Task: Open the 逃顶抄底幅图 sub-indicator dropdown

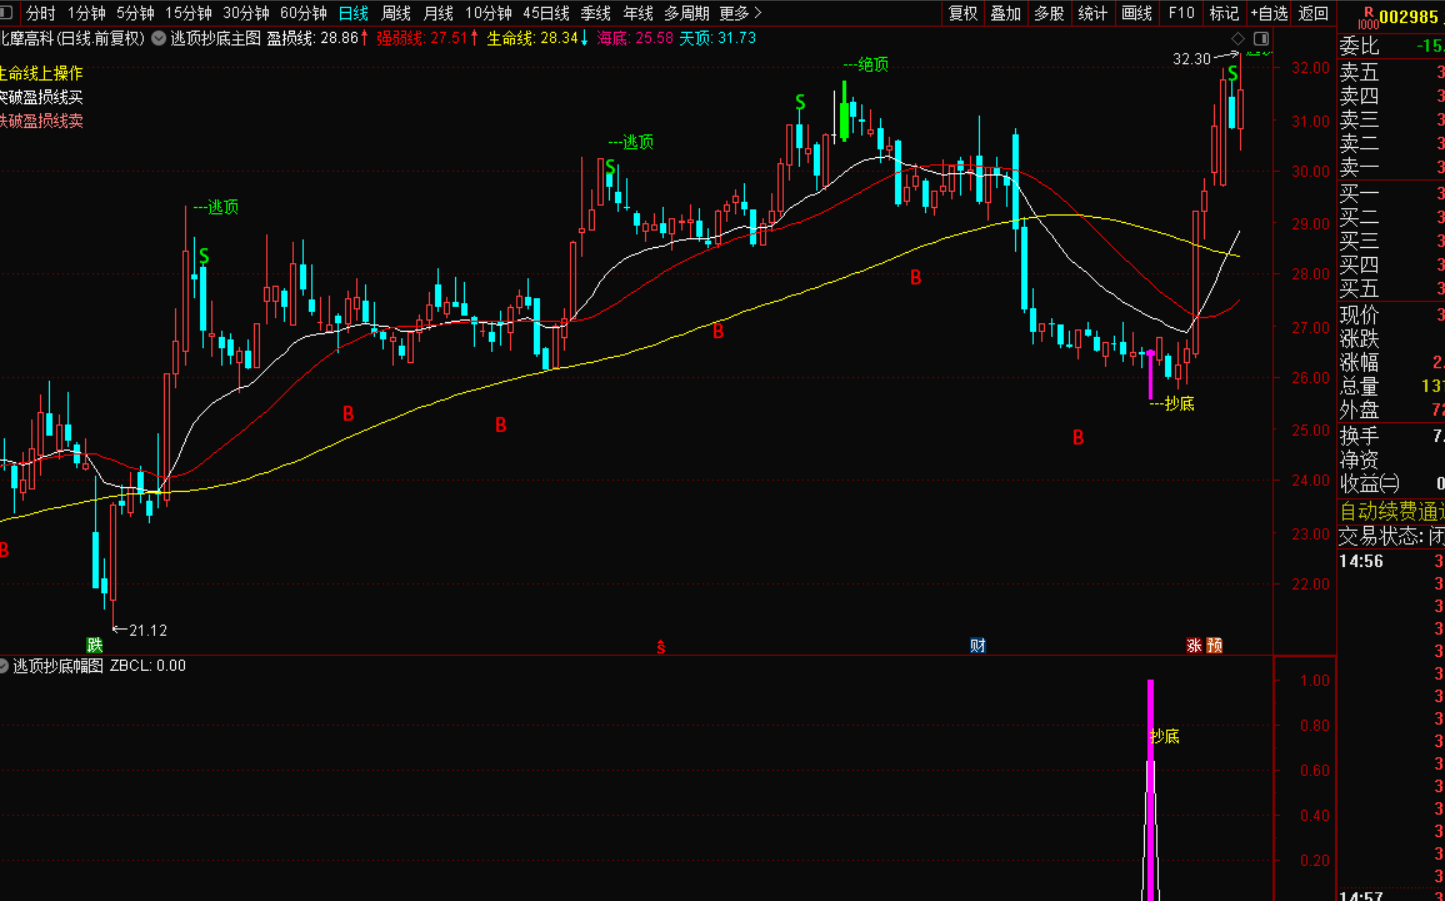Action: point(4,665)
